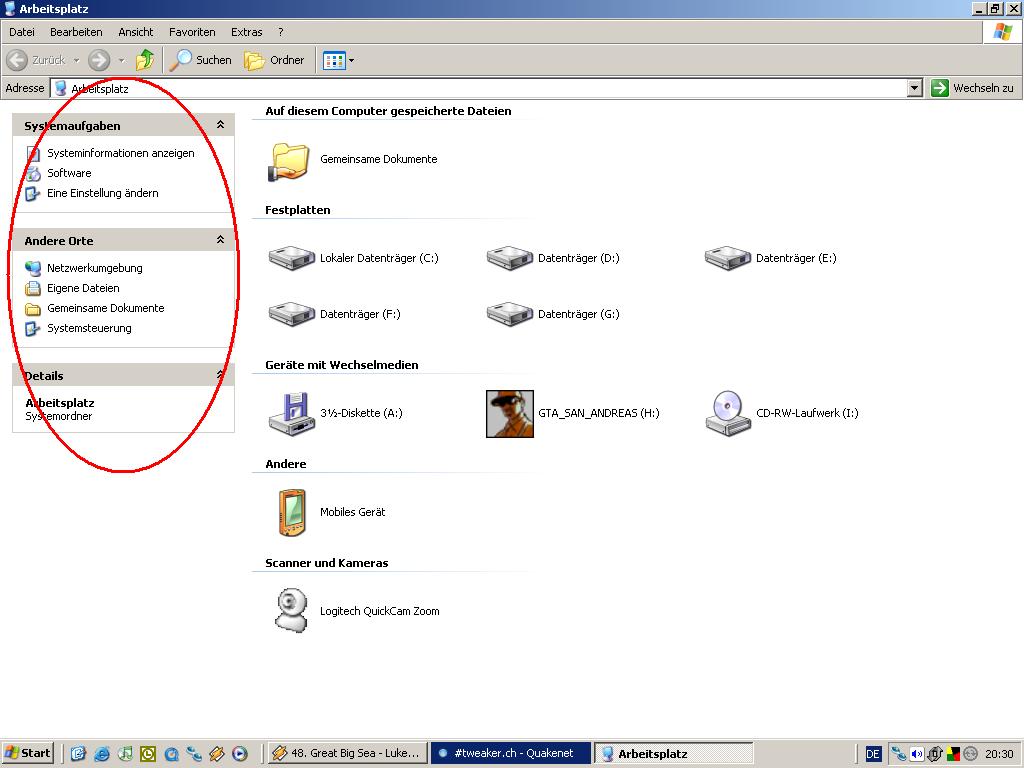Viewport: 1024px width, 768px height.
Task: Open the GTA_SAN_ANDREAS (H:) drive icon
Action: pos(510,413)
